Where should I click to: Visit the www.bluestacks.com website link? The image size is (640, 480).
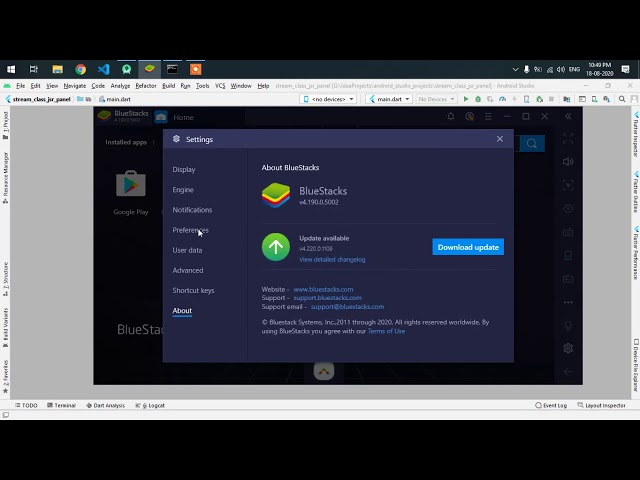(x=323, y=289)
